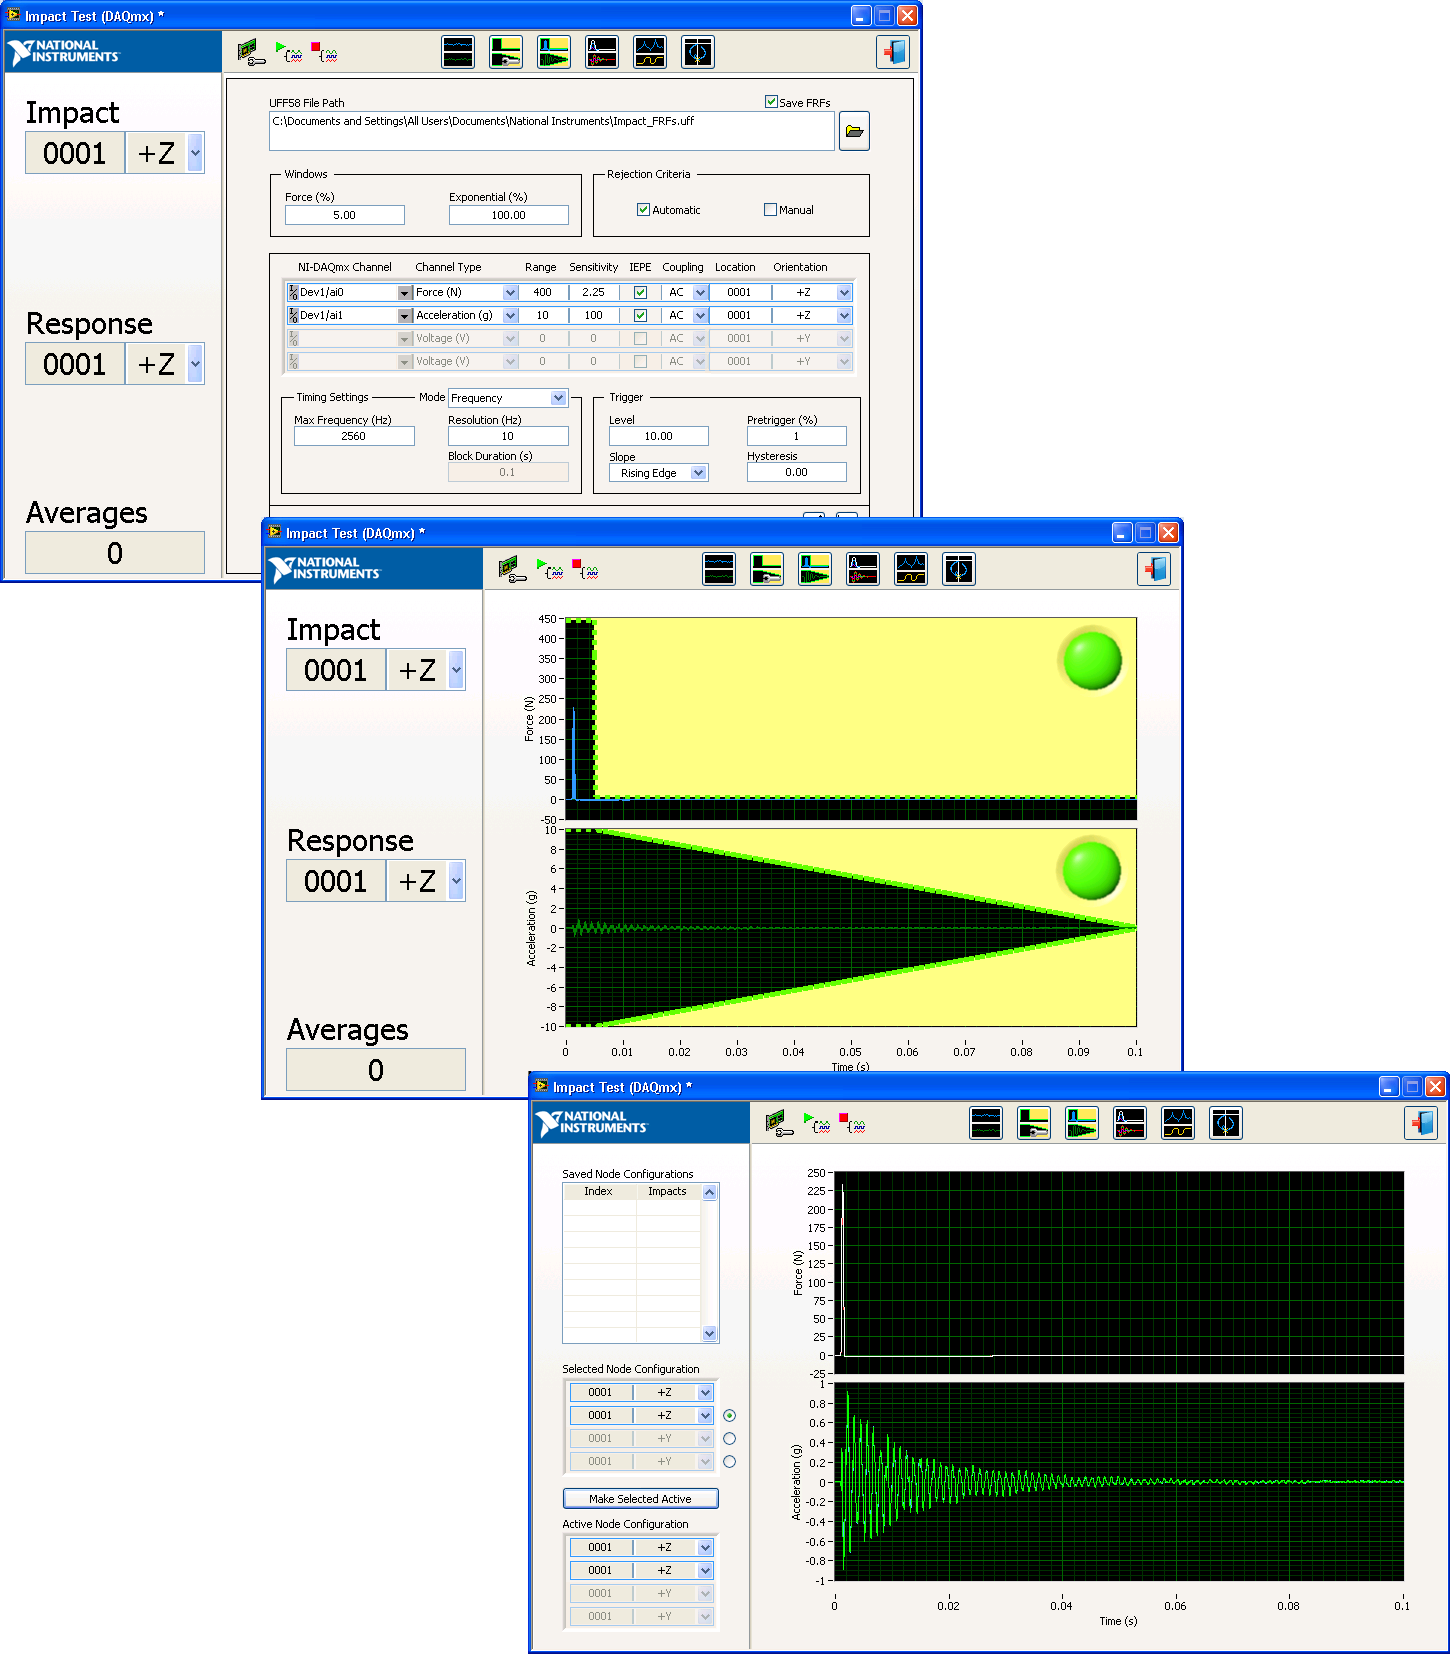Uncheck Automatic rejection criteria
Screen dimensions: 1450x1654
coord(643,209)
